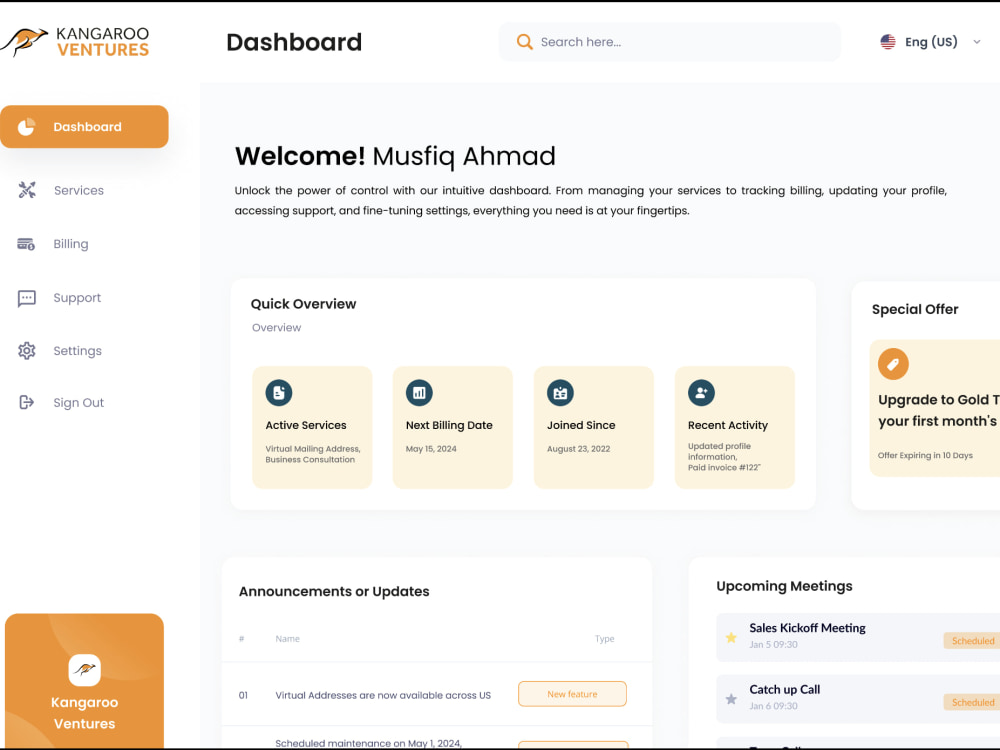1000x750 pixels.
Task: Click the Overview subtitle text
Action: pos(276,328)
